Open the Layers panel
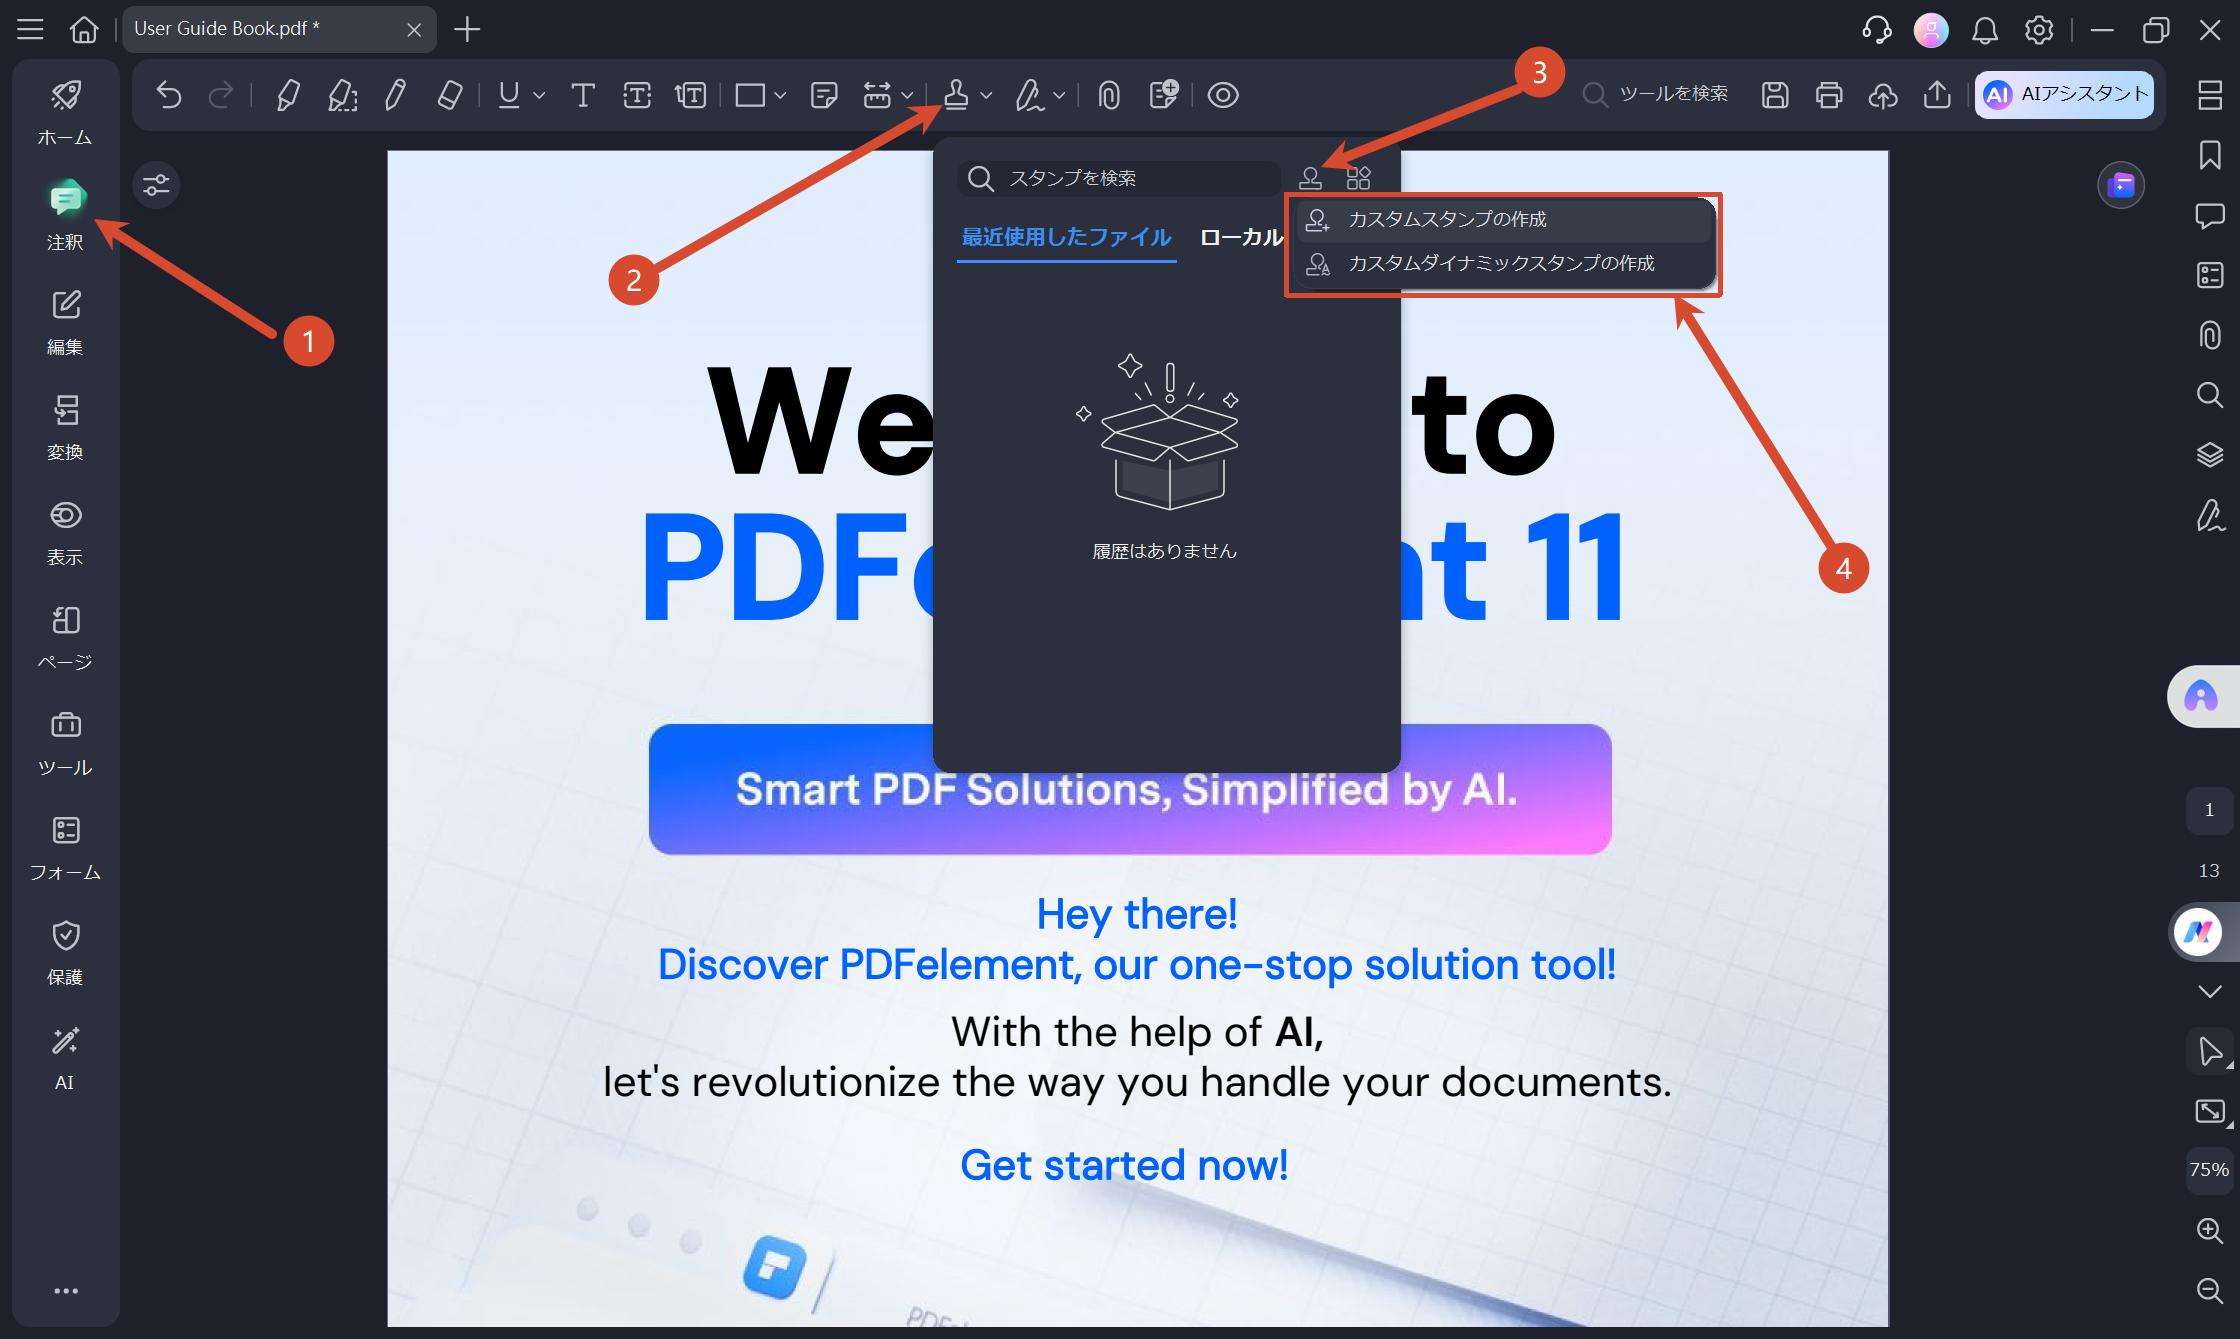Screen dimensions: 2240x1339 pyautogui.click(x=2210, y=454)
